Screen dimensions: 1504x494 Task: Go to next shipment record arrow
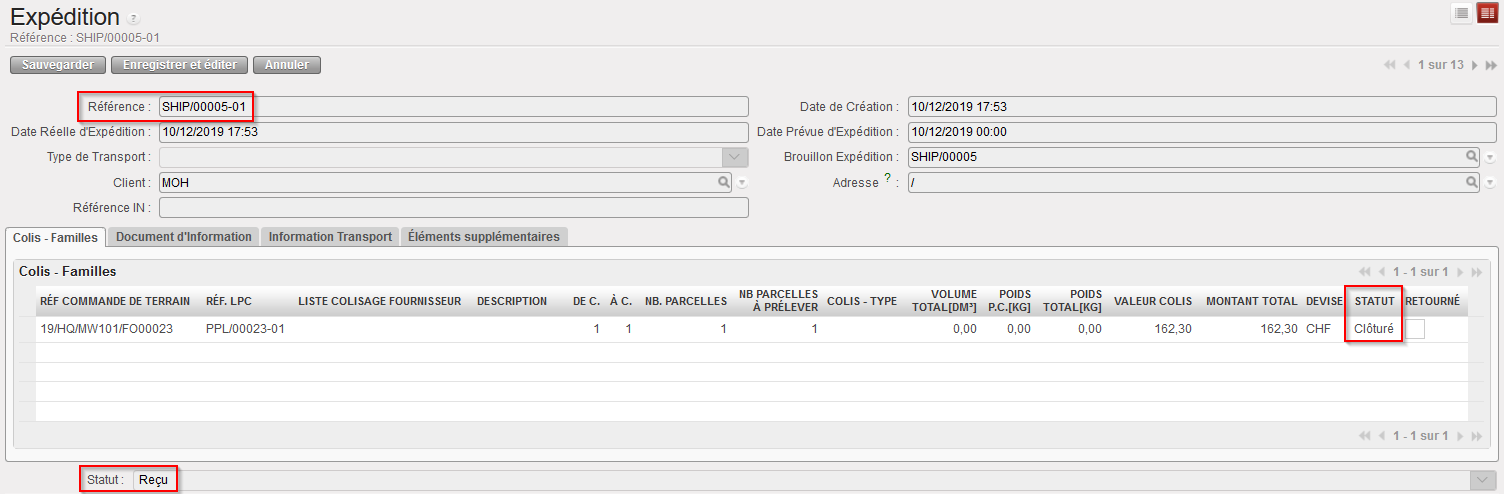tap(1474, 65)
